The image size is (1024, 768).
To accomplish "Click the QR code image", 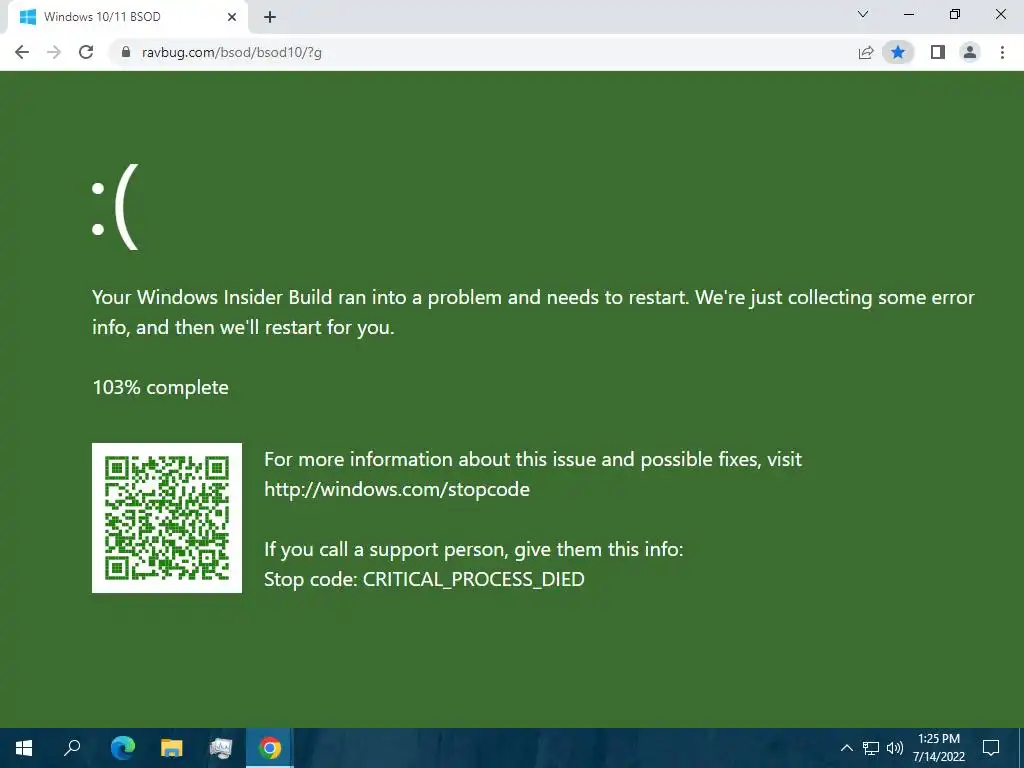I will 167,518.
